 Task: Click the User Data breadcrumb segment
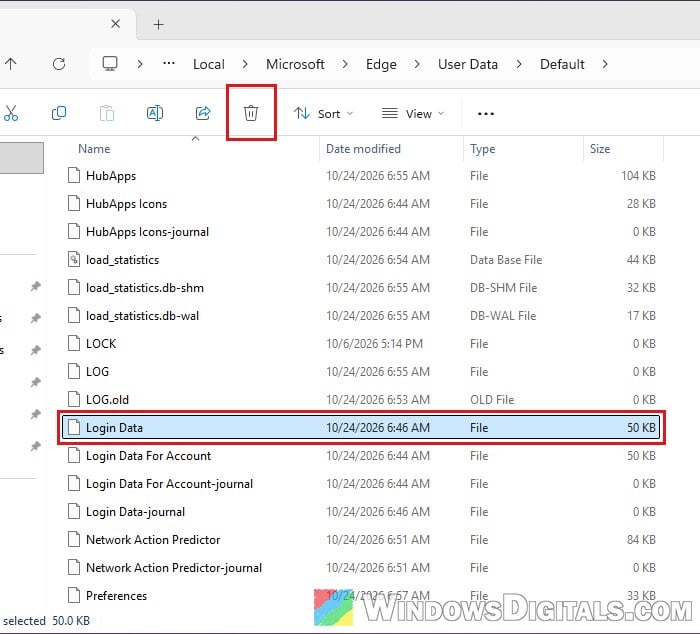467,64
